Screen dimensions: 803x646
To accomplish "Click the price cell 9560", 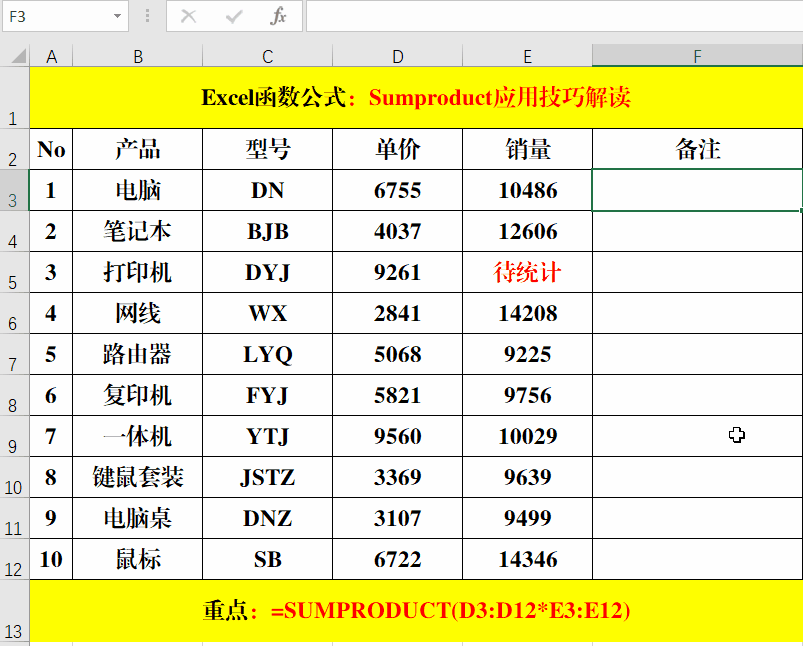I will [x=397, y=436].
